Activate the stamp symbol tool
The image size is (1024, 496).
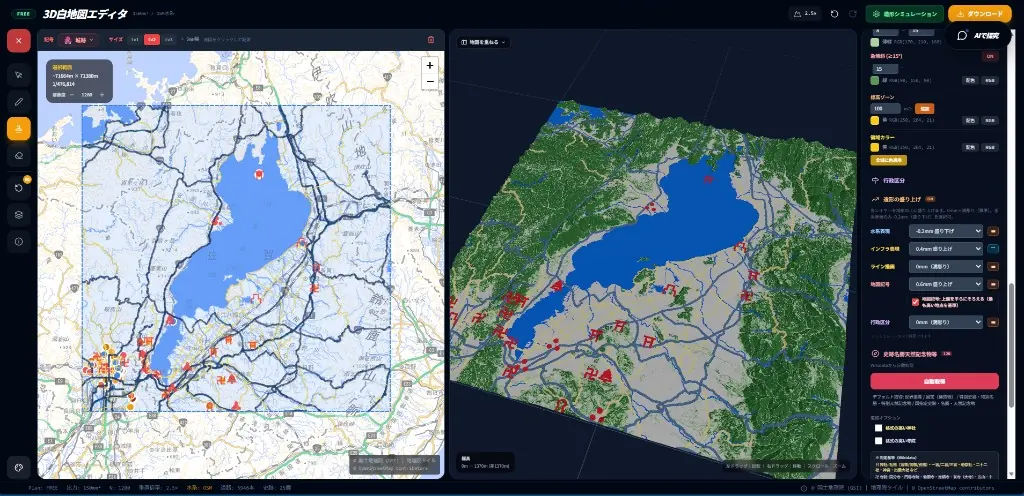[18, 129]
